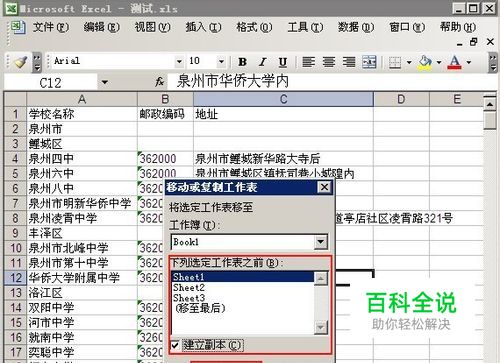Open the 文件(F) menu
Image resolution: width=500 pixels, height=363 pixels.
[51, 27]
